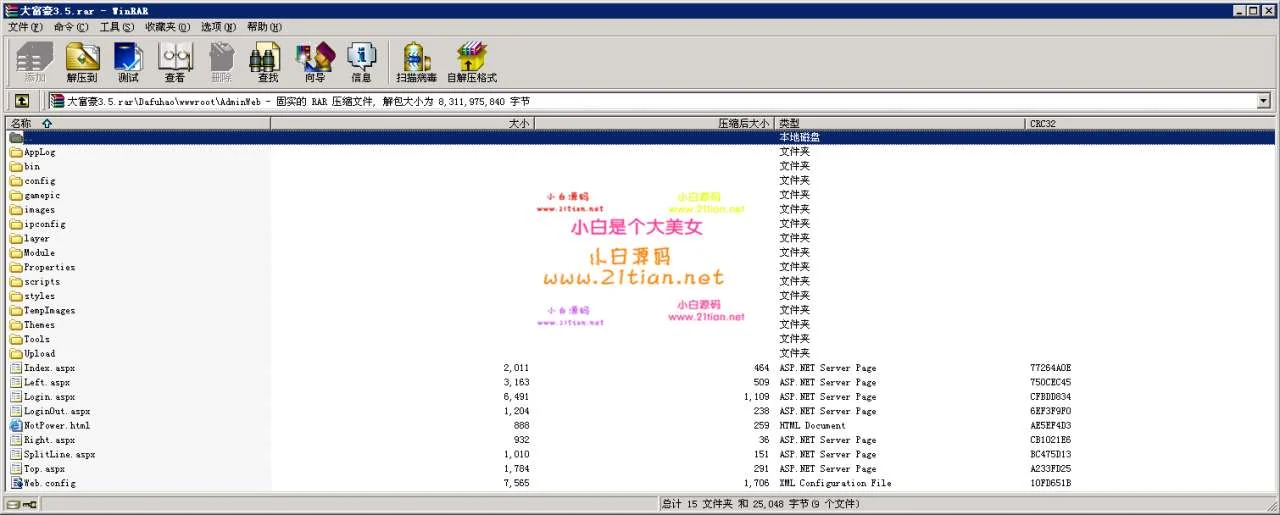Expand the archive path dropdown arrow
Image resolution: width=1280 pixels, height=515 pixels.
point(1262,101)
